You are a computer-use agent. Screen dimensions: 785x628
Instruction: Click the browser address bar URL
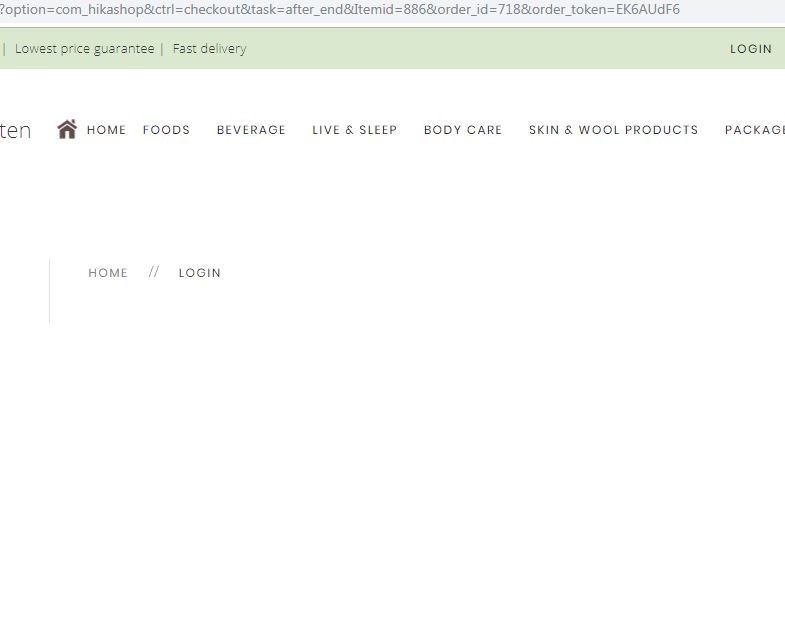click(x=339, y=10)
